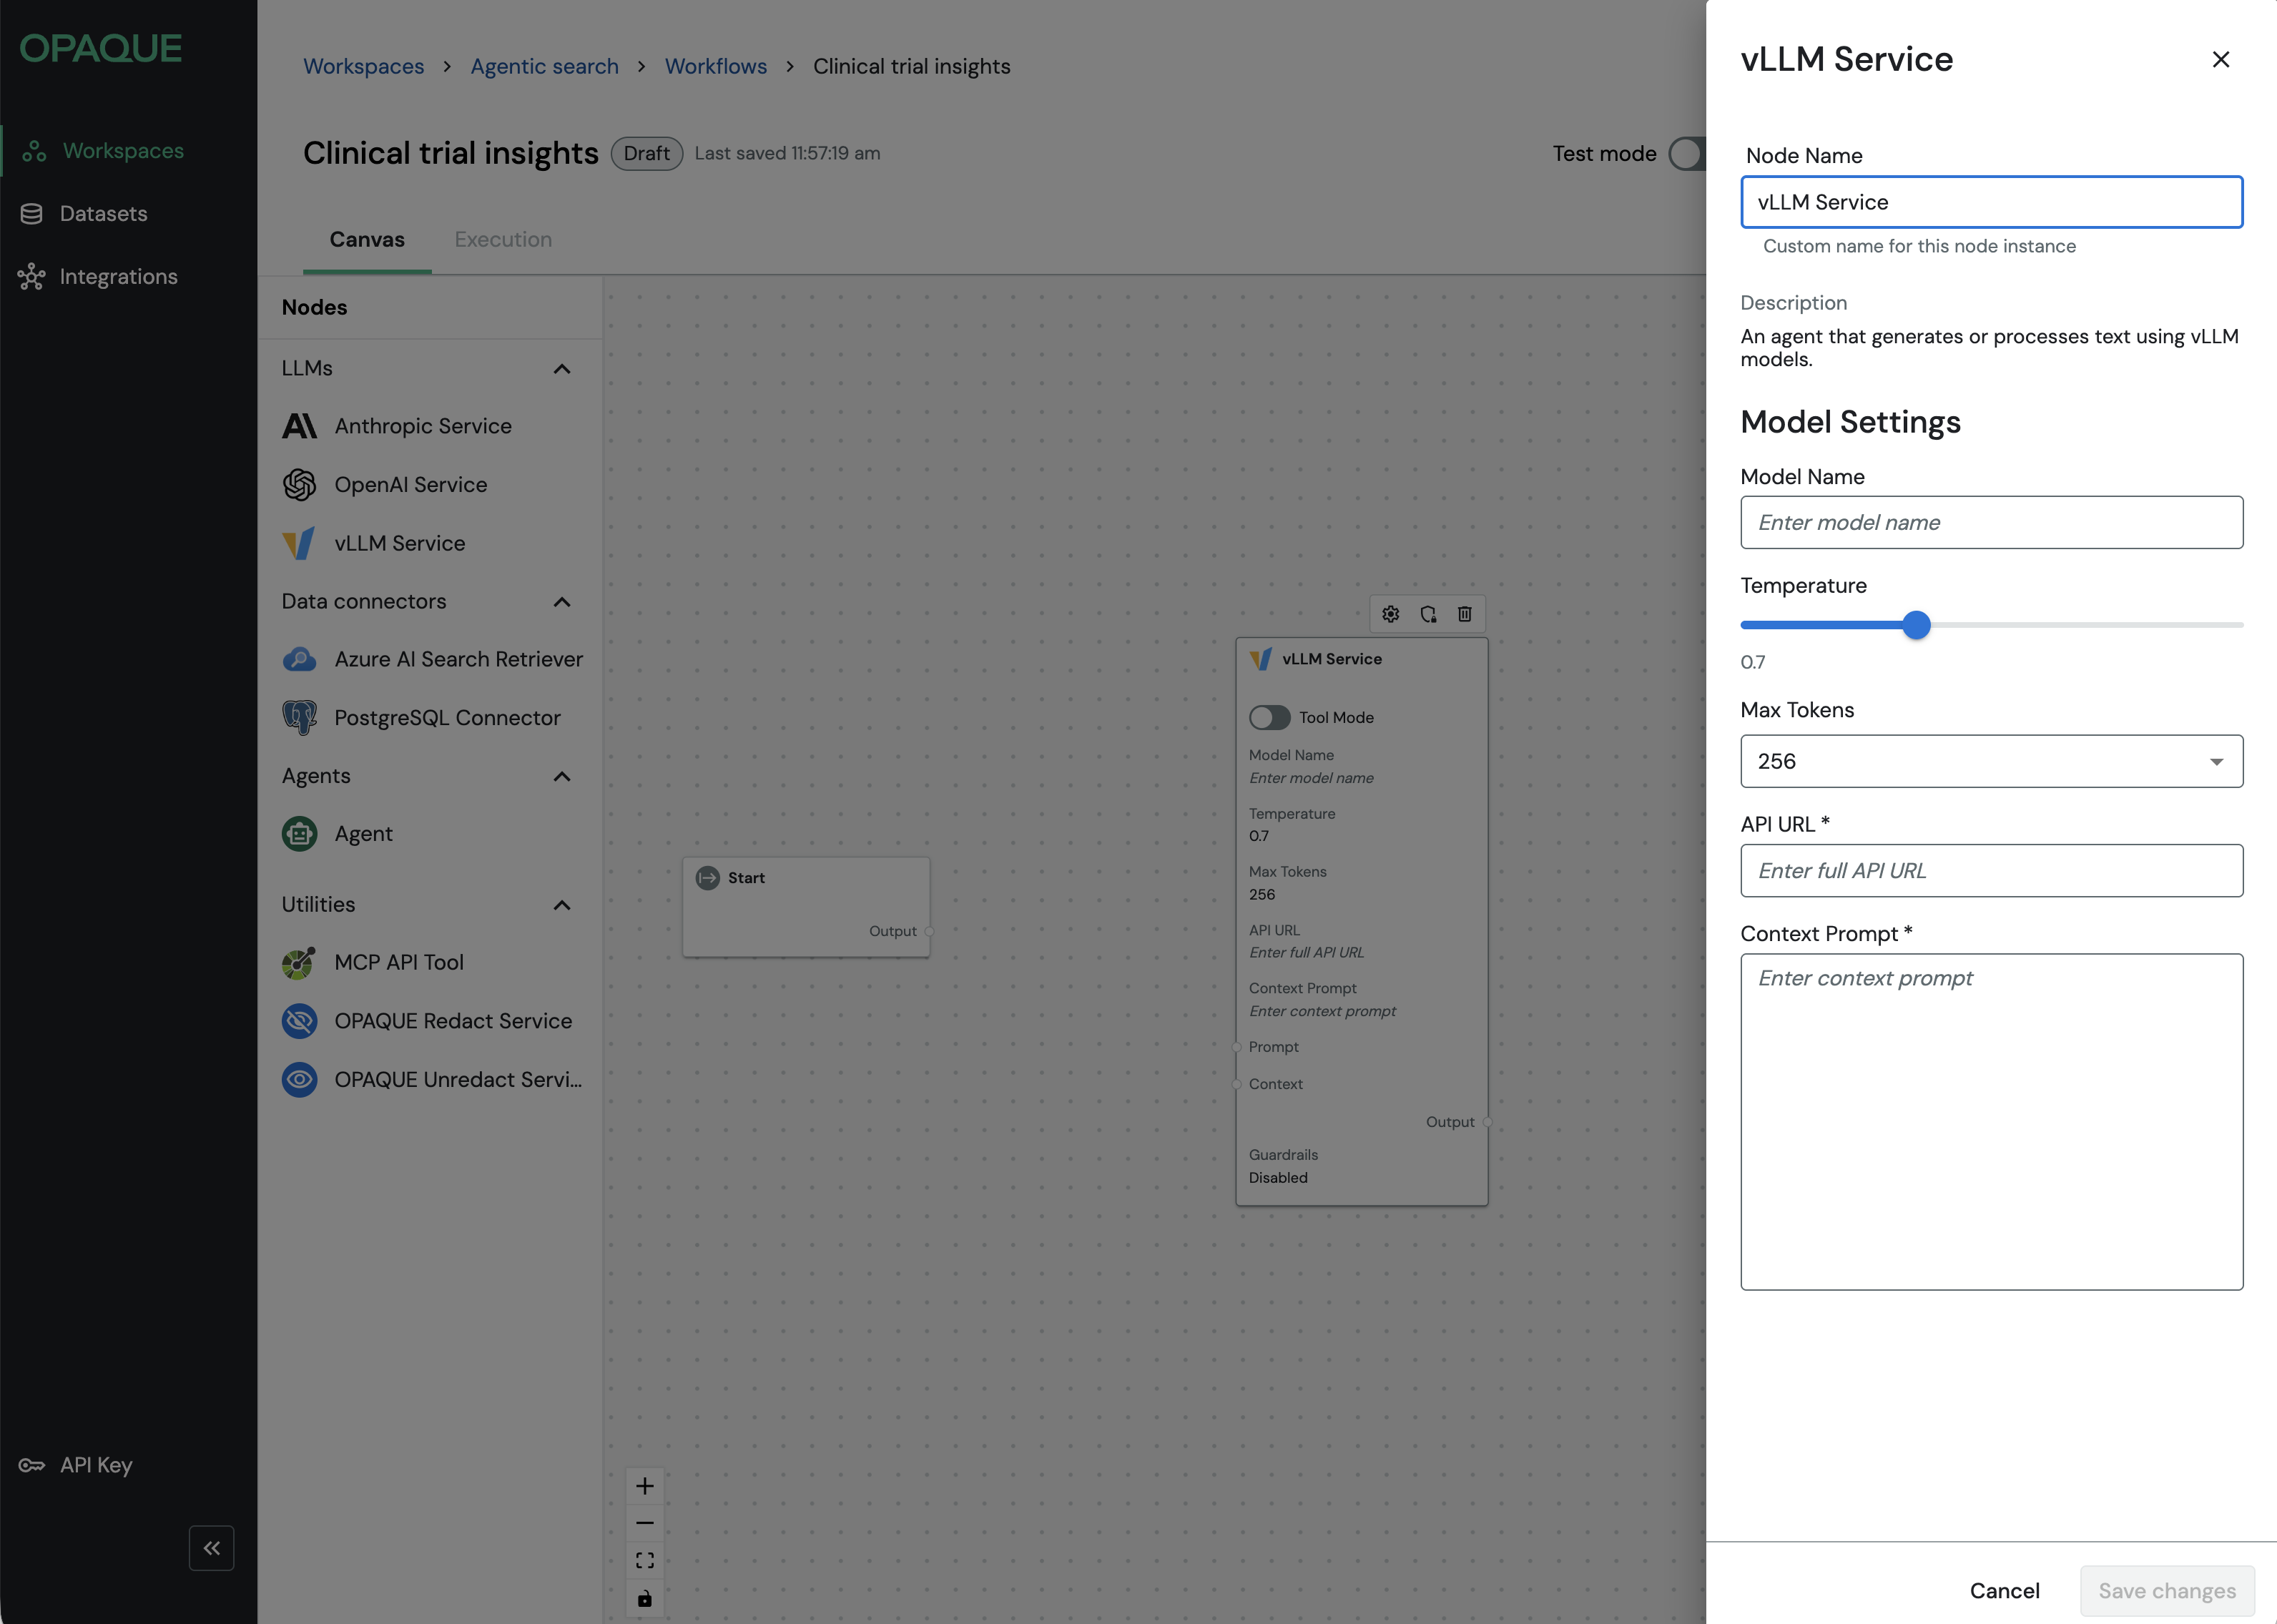Image resolution: width=2277 pixels, height=1624 pixels.
Task: Collapse the LLMs node section
Action: point(562,369)
